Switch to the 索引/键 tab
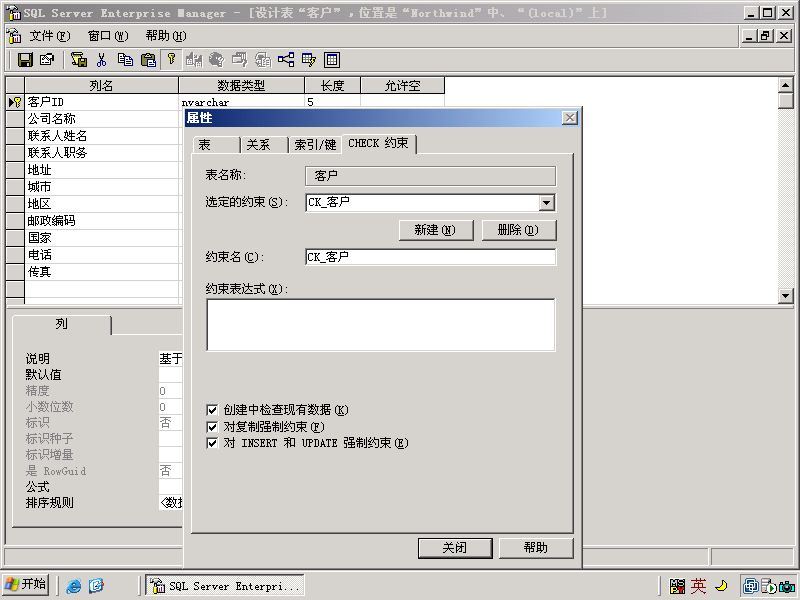 [315, 145]
